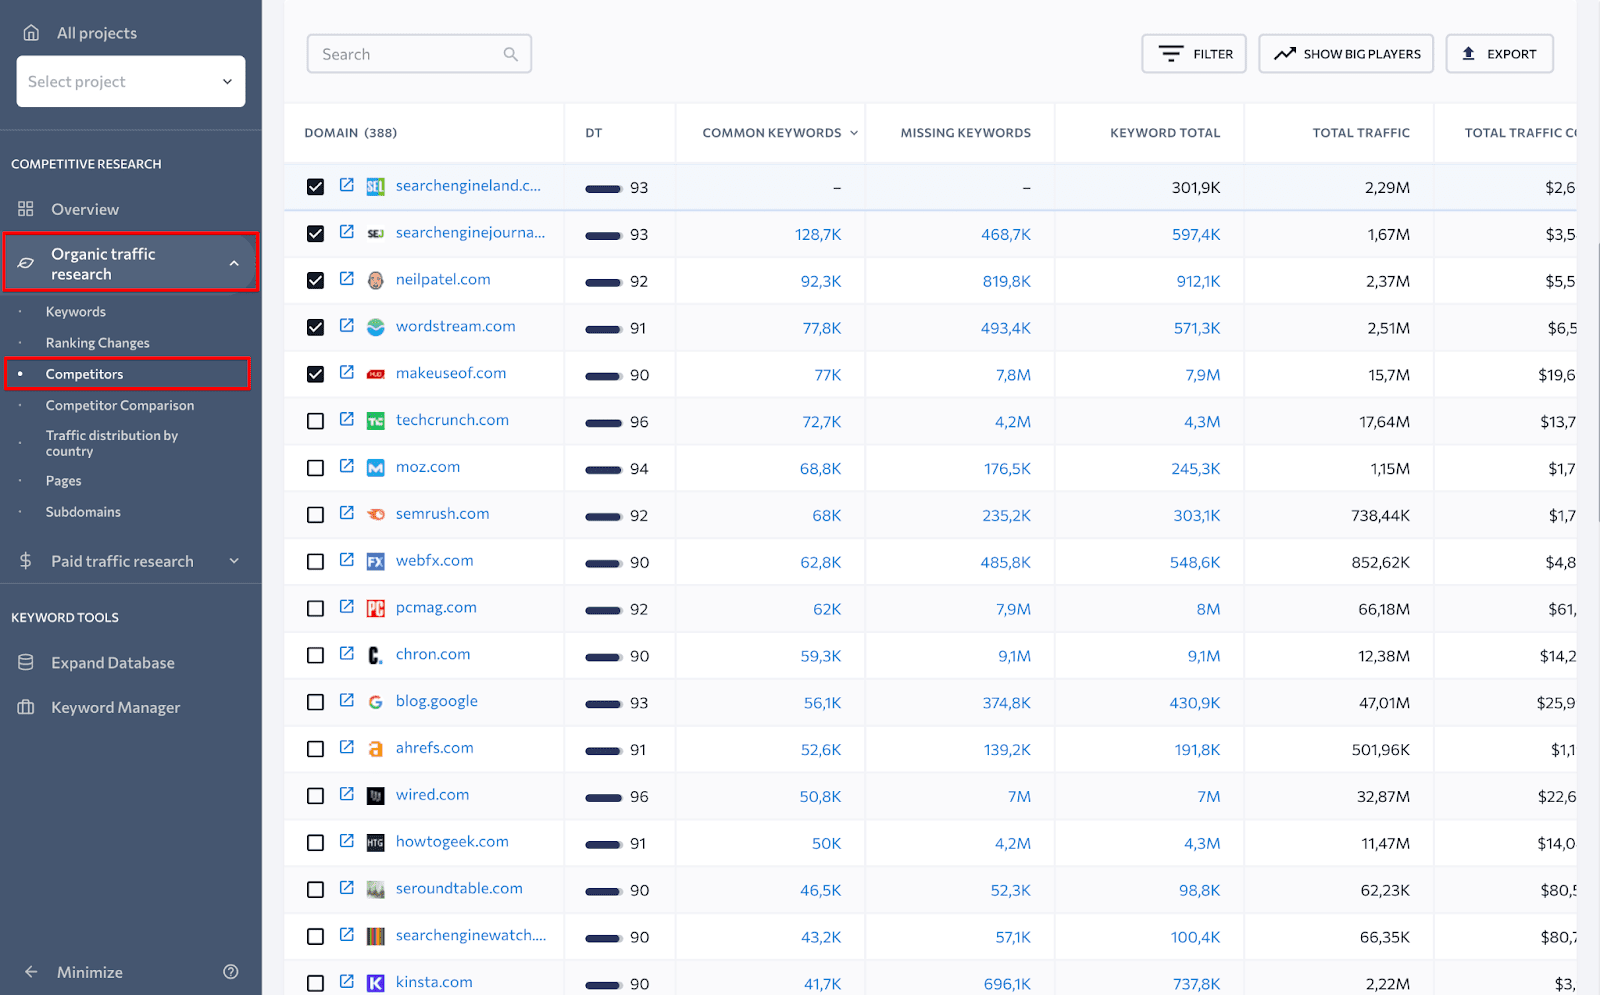Click the DT bar for wired.com
1600x995 pixels.
pyautogui.click(x=604, y=797)
